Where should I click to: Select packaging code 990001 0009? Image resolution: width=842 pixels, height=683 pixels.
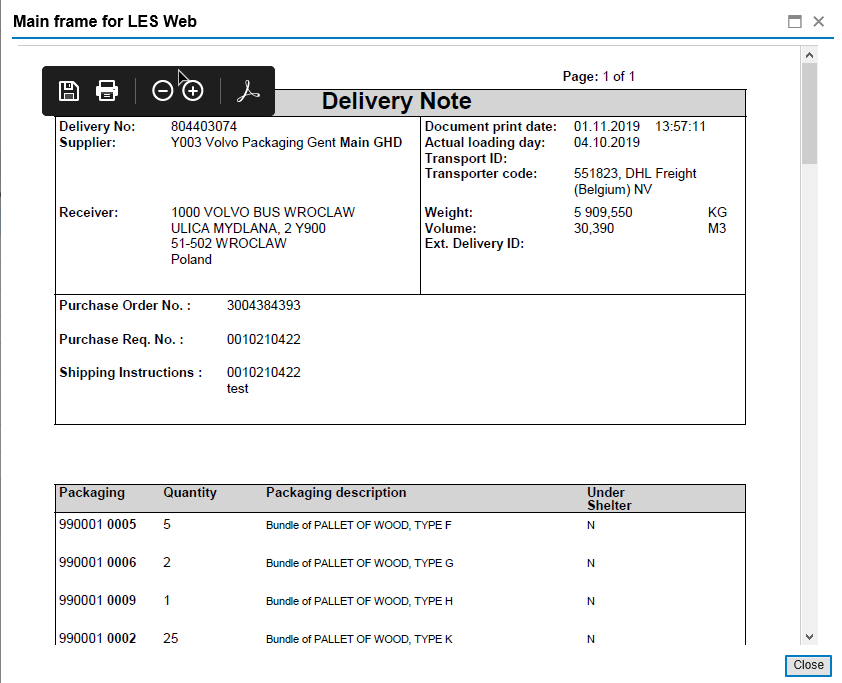tap(98, 600)
